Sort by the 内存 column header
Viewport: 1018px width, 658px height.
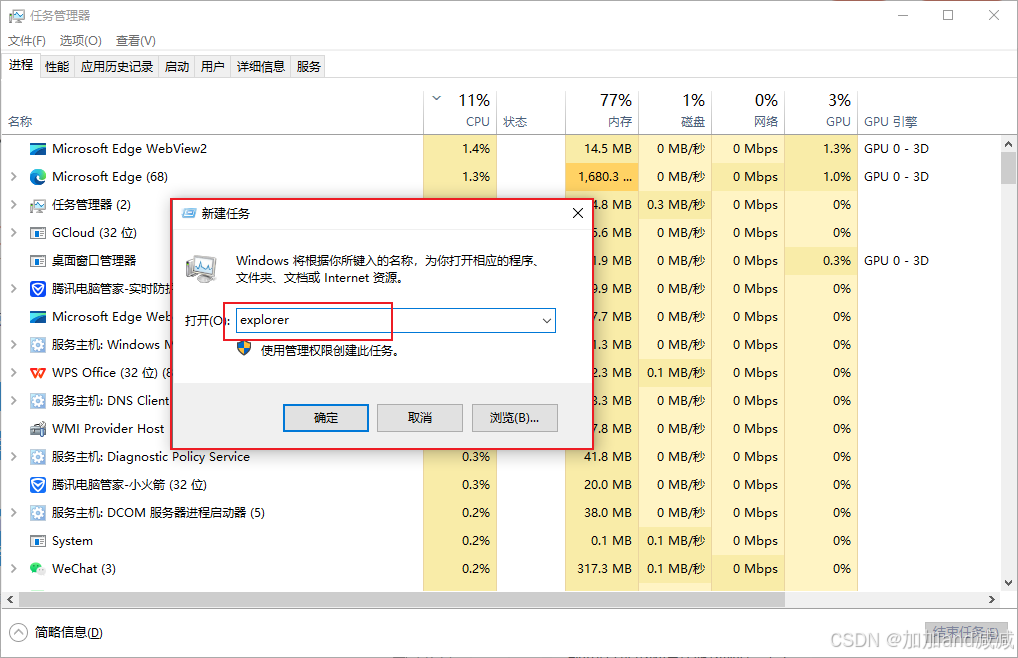coord(602,111)
